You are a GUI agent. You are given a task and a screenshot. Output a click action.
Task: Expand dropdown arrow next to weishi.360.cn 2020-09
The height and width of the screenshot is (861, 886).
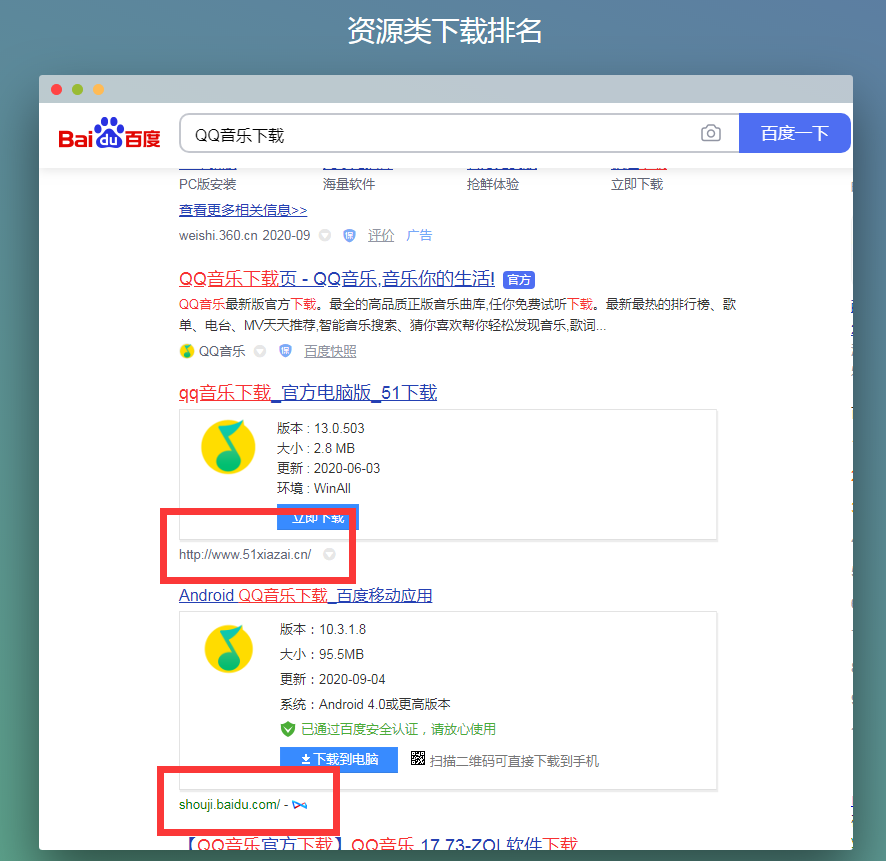point(325,235)
